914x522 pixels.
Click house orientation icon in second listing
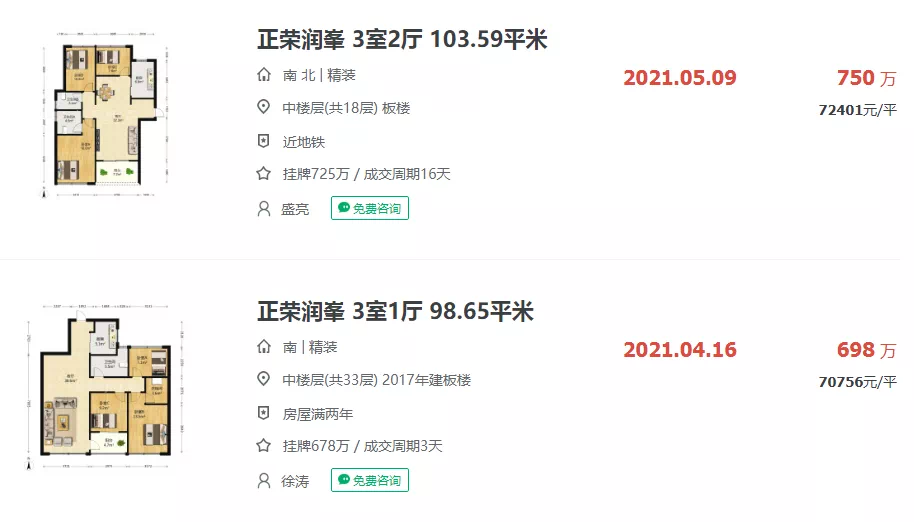click(264, 347)
